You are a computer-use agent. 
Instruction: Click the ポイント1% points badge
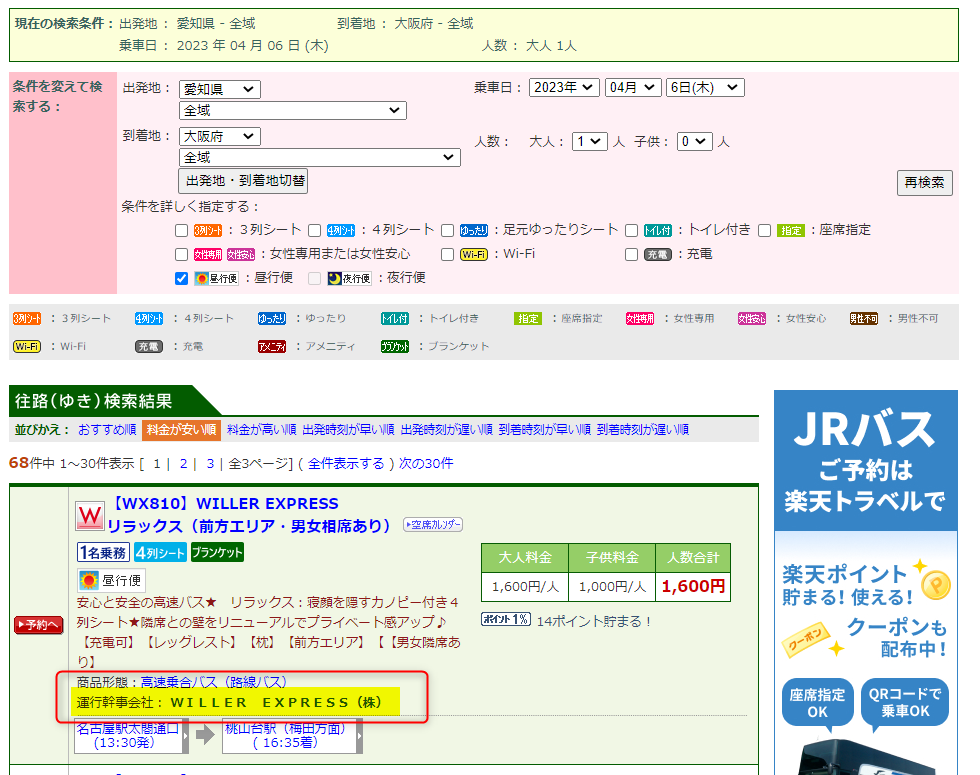point(506,620)
